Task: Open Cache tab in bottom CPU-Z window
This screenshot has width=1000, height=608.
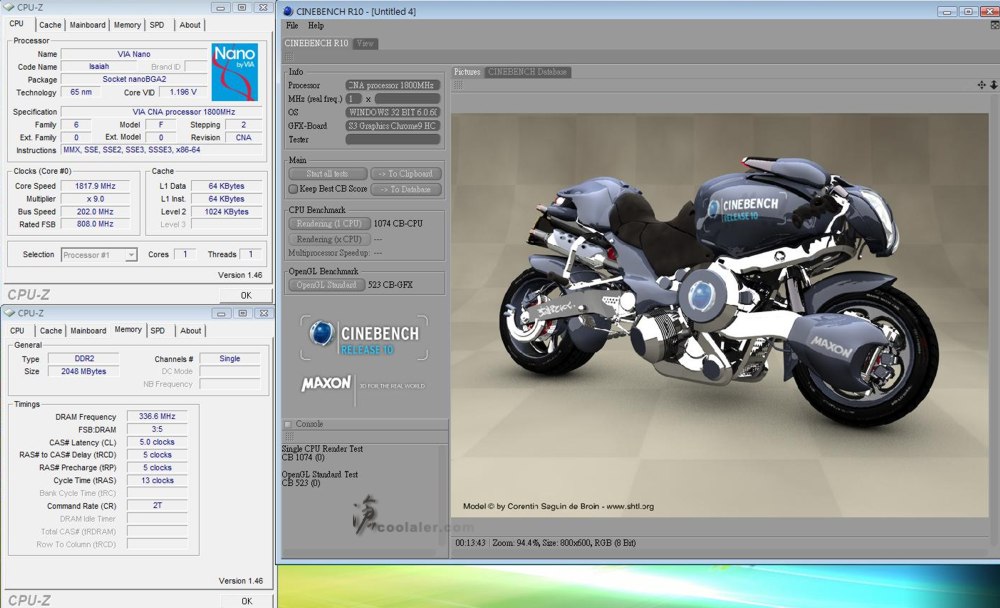Action: click(x=50, y=330)
